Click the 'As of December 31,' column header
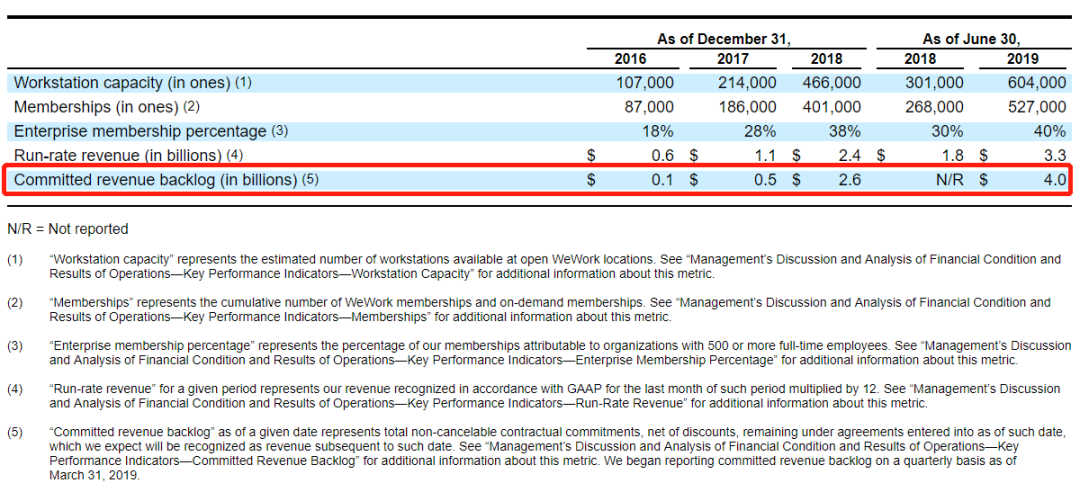 click(x=723, y=39)
